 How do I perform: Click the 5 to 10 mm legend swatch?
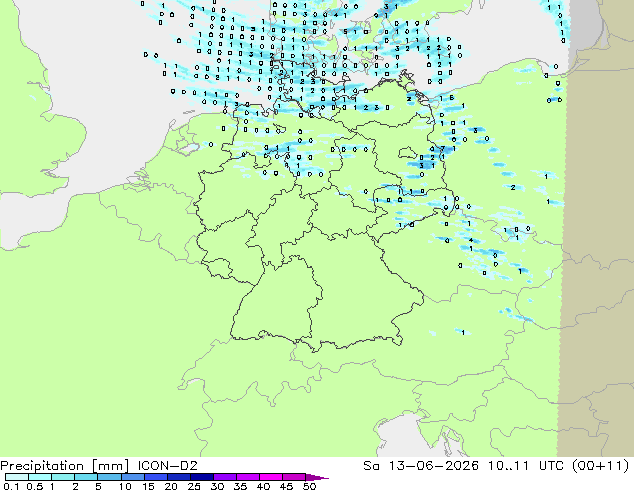coord(109,477)
